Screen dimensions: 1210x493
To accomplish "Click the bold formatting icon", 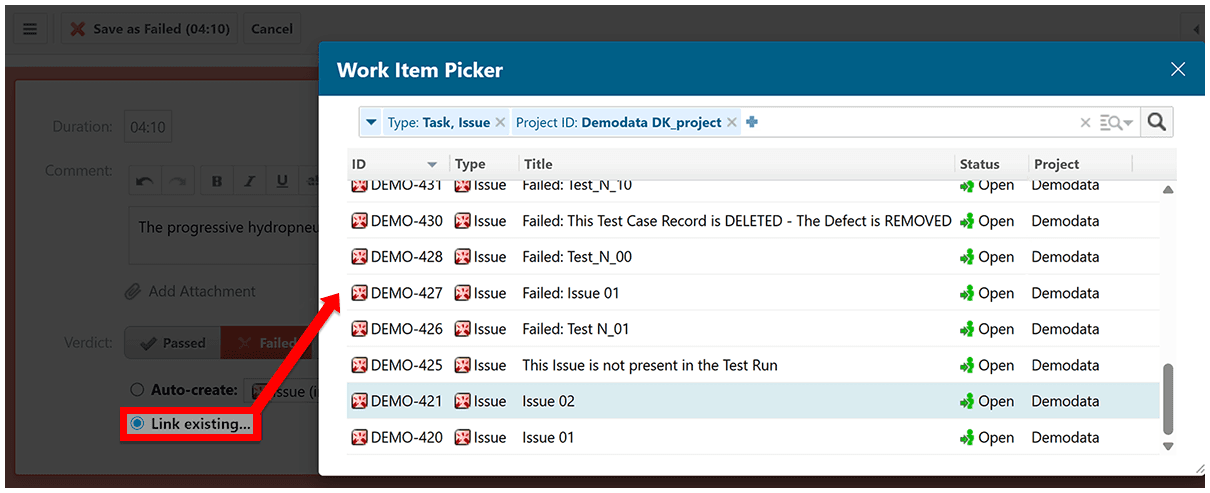I will 216,181.
